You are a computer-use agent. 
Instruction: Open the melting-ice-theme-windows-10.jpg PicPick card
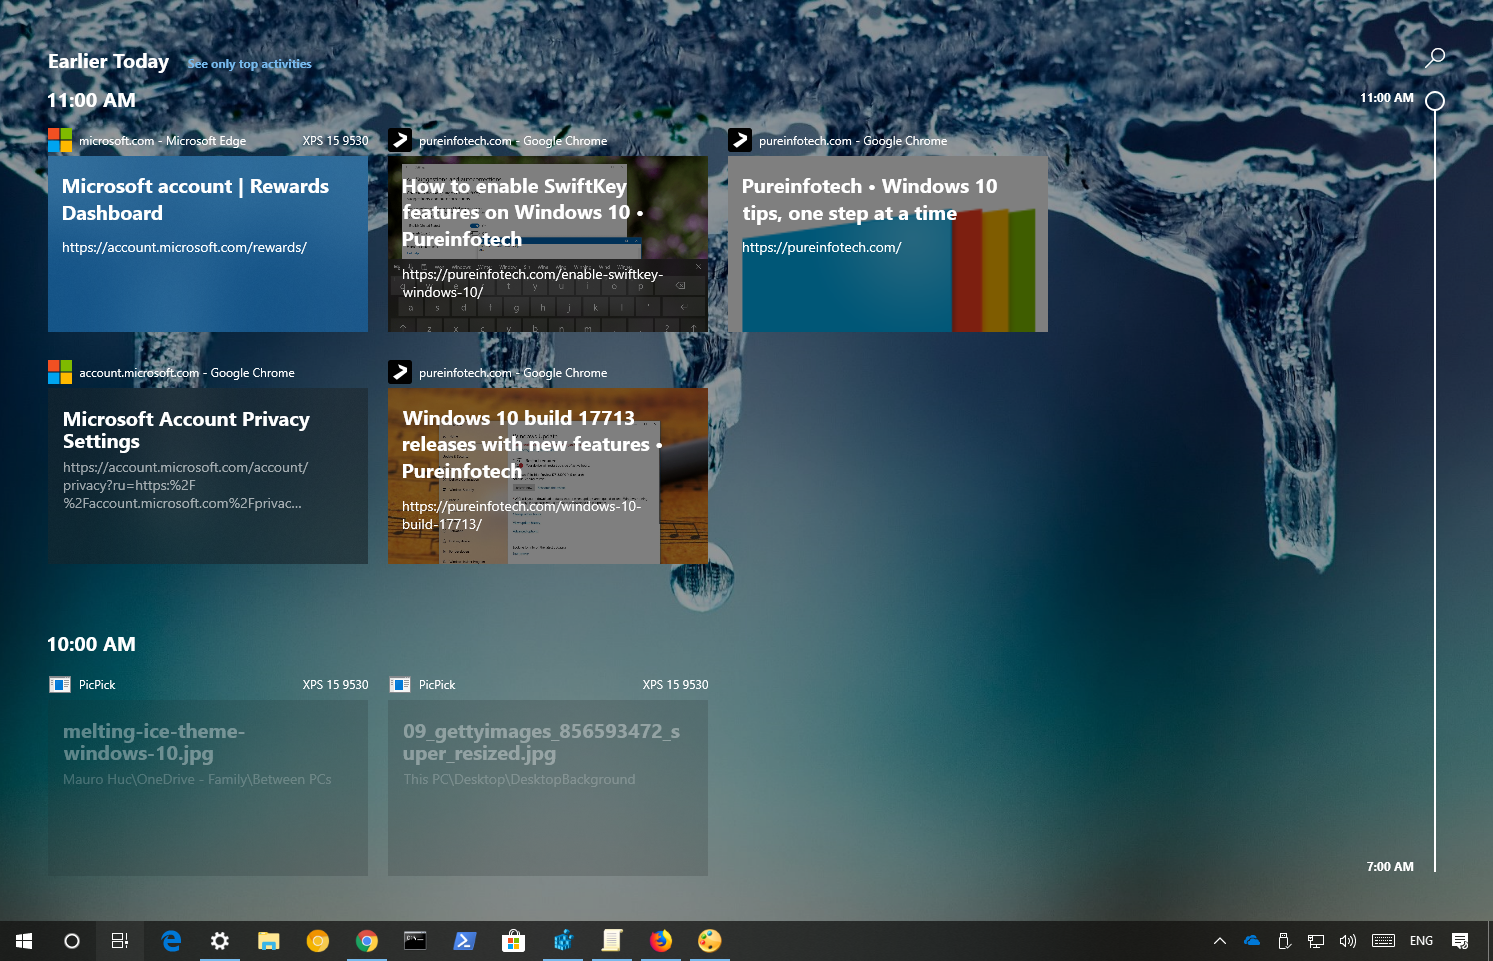click(x=208, y=788)
